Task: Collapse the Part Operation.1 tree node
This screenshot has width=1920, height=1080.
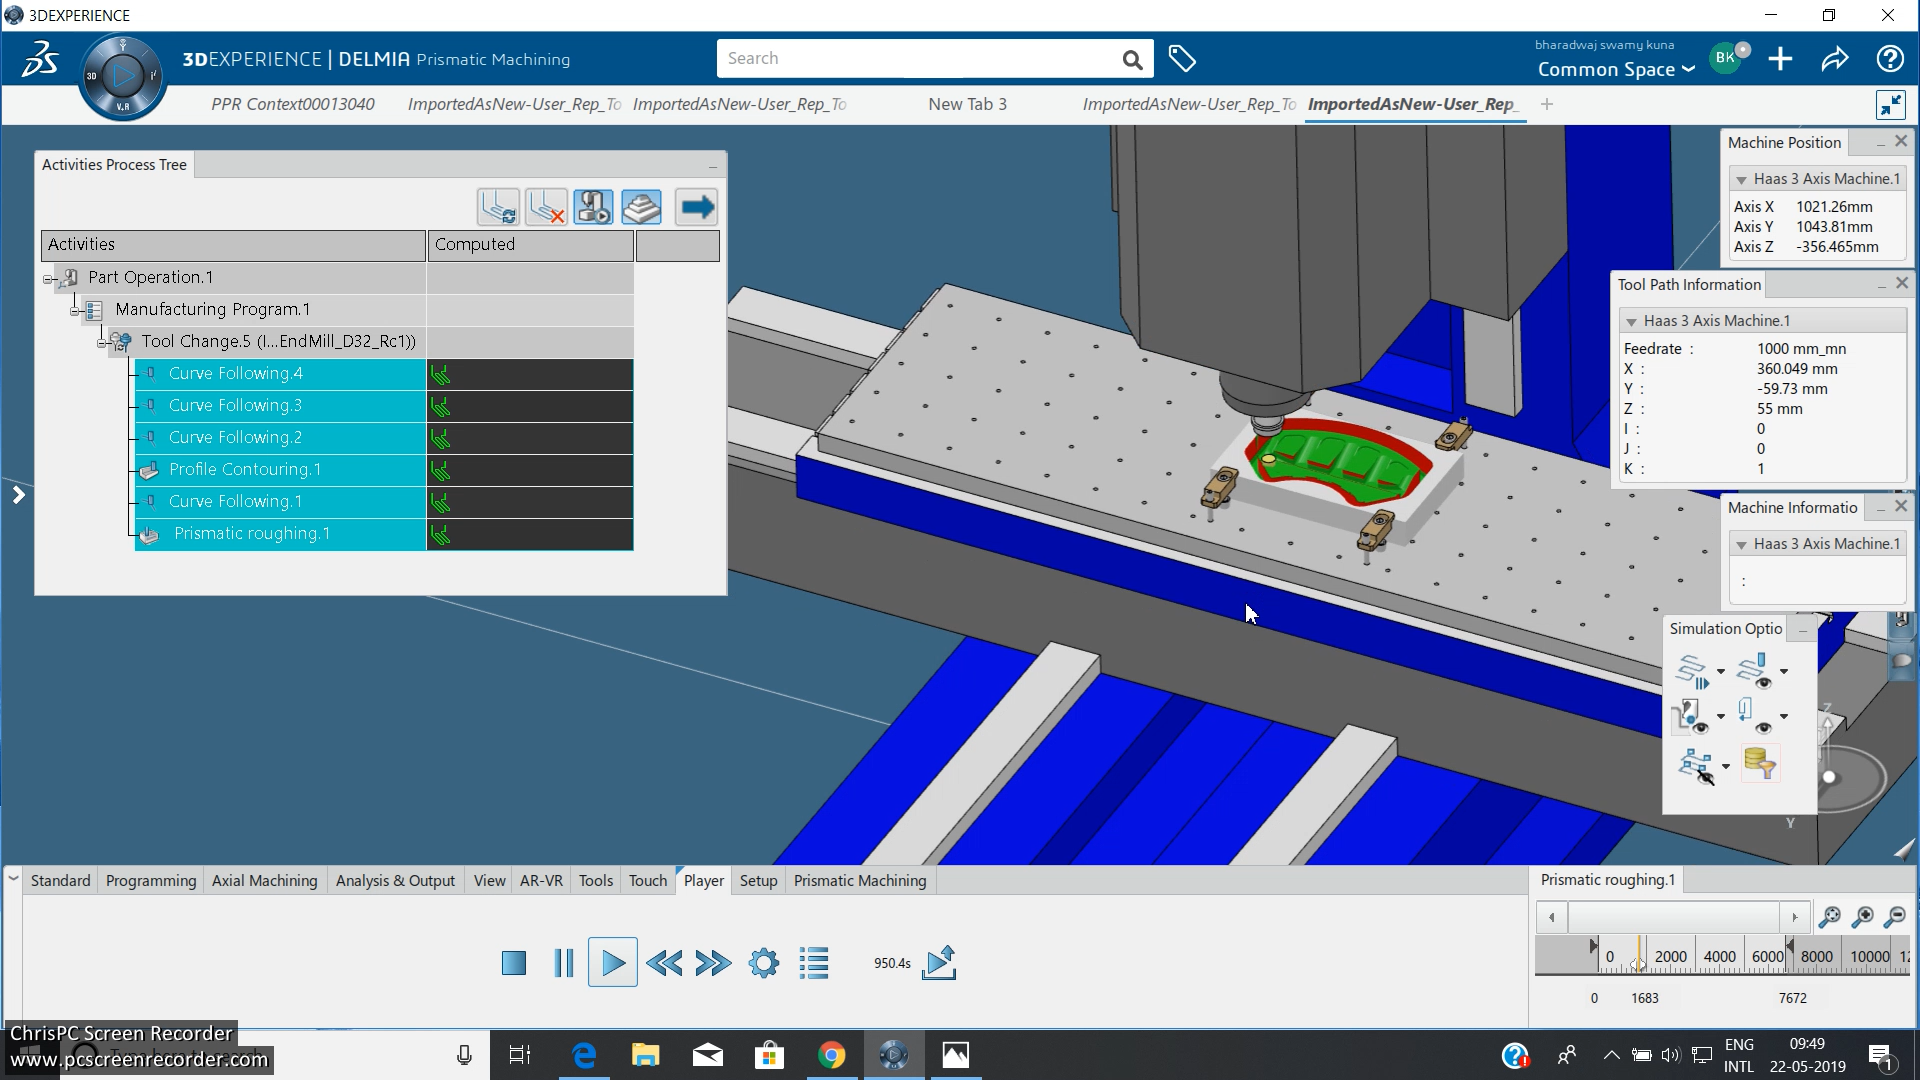Action: [47, 279]
